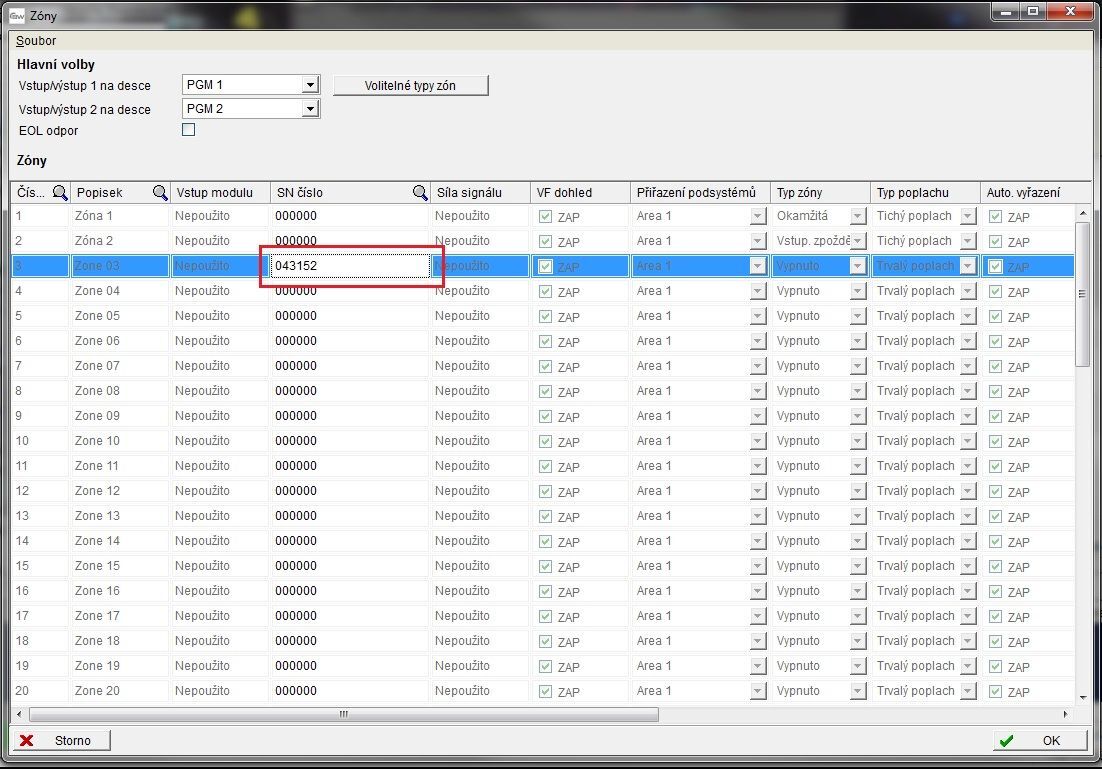Select the Zone 10 description cell
This screenshot has width=1102, height=769.
coord(119,441)
